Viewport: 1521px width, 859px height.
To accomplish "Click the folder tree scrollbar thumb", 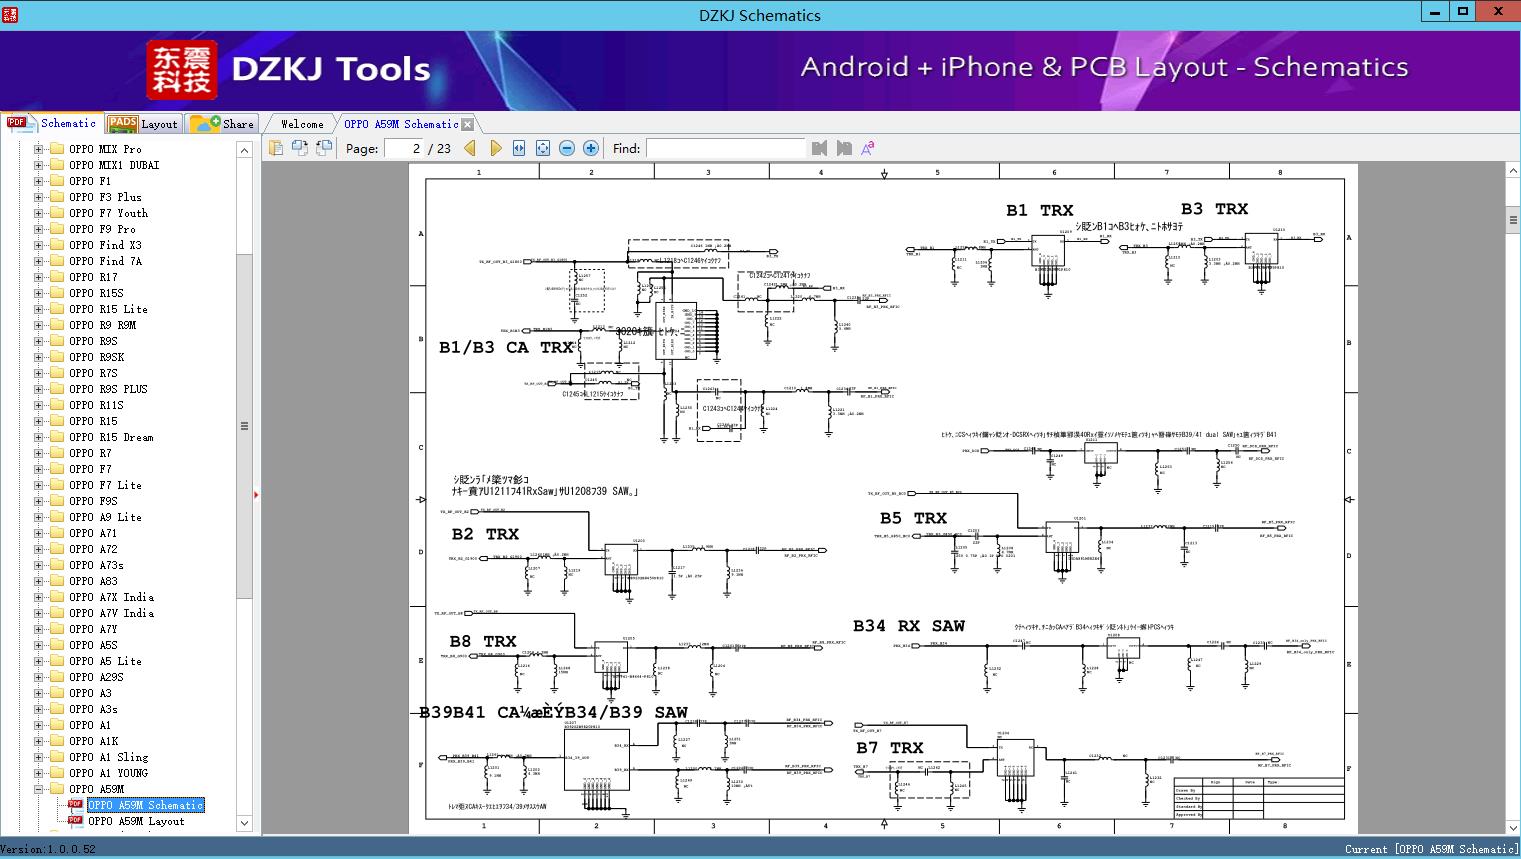I will coord(244,426).
